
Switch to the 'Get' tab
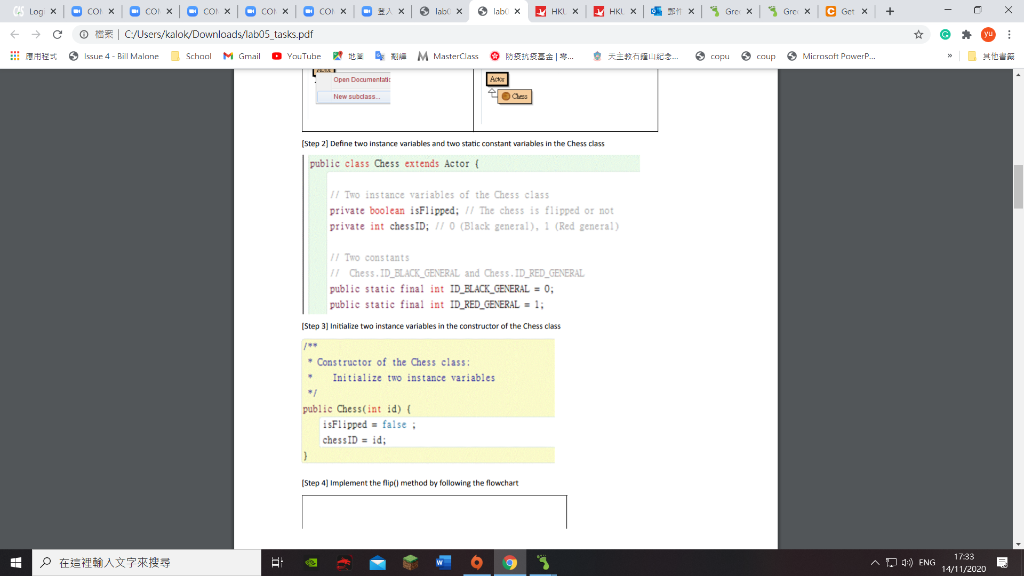[847, 11]
